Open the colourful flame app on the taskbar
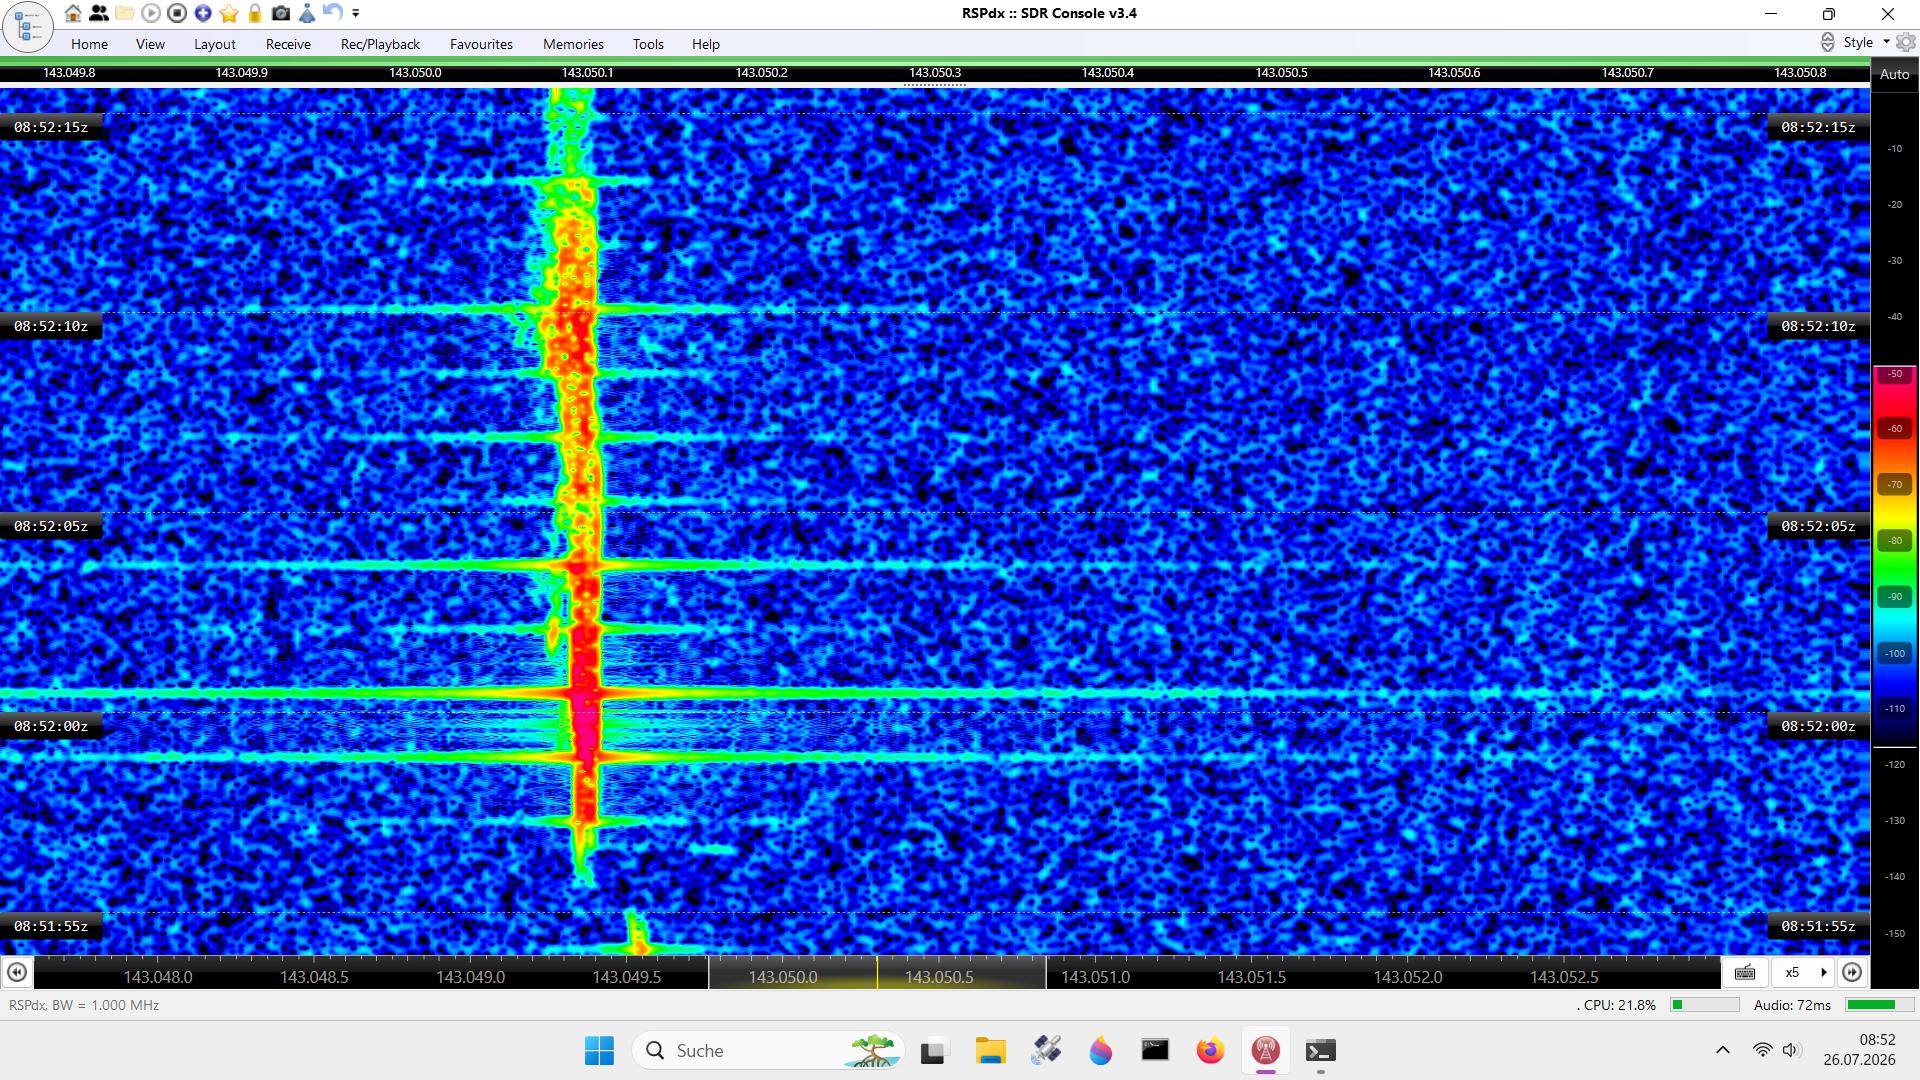The width and height of the screenshot is (1920, 1080). point(1101,1051)
